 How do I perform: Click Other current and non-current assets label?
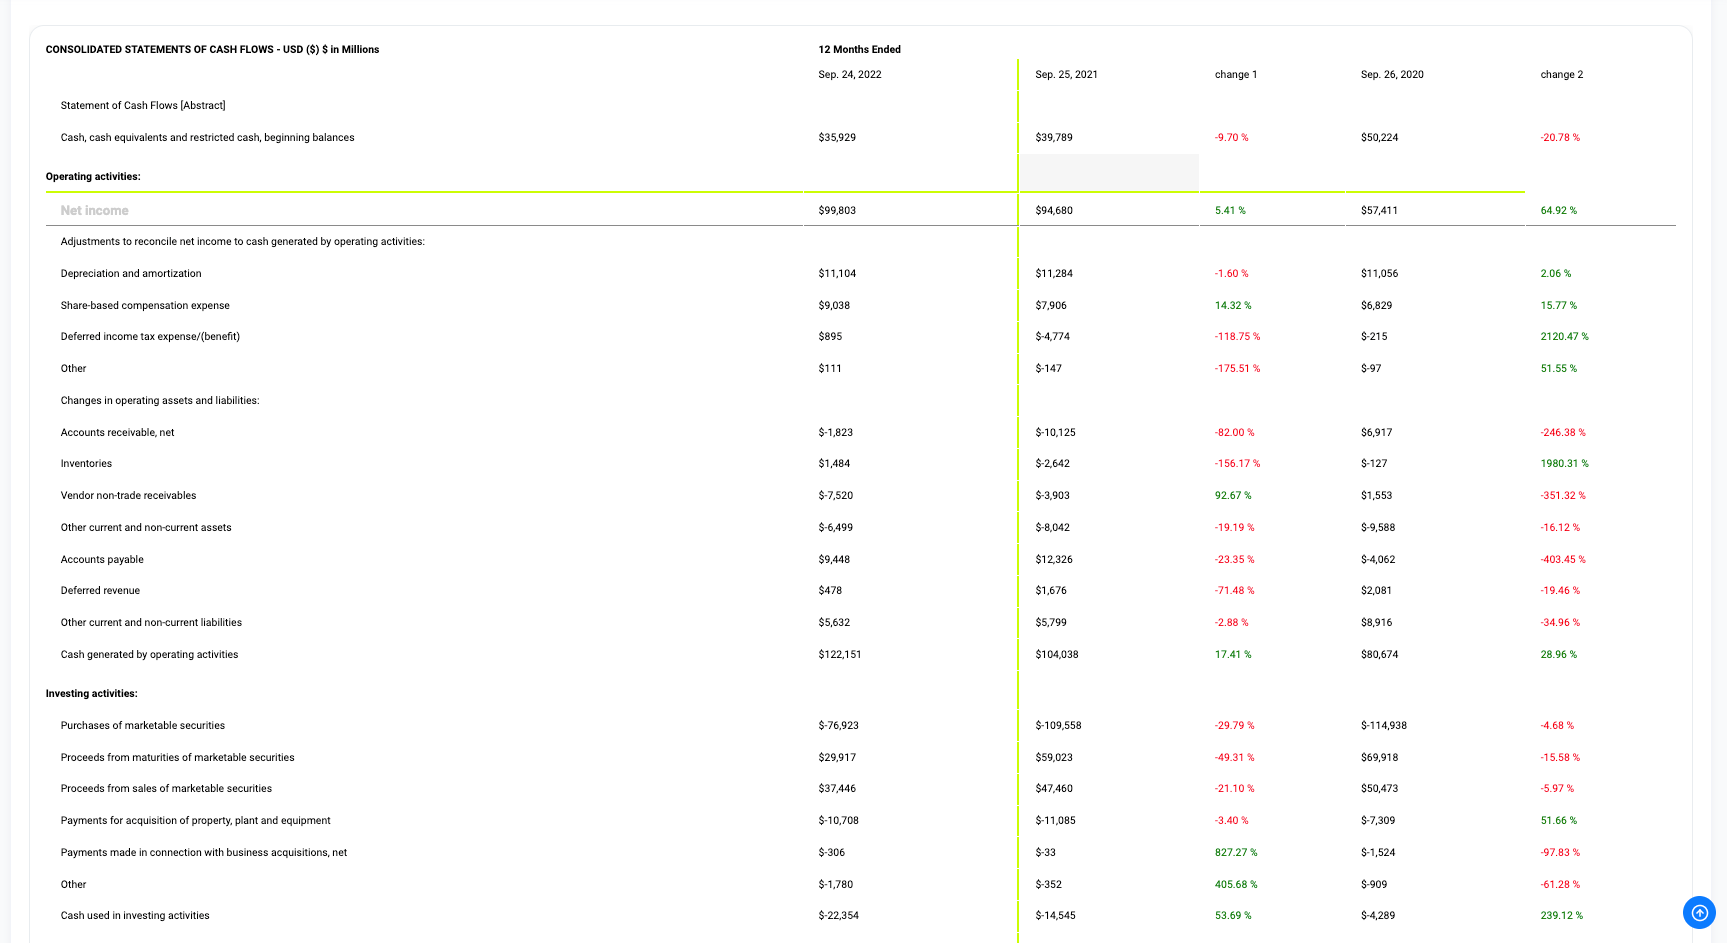coord(146,527)
